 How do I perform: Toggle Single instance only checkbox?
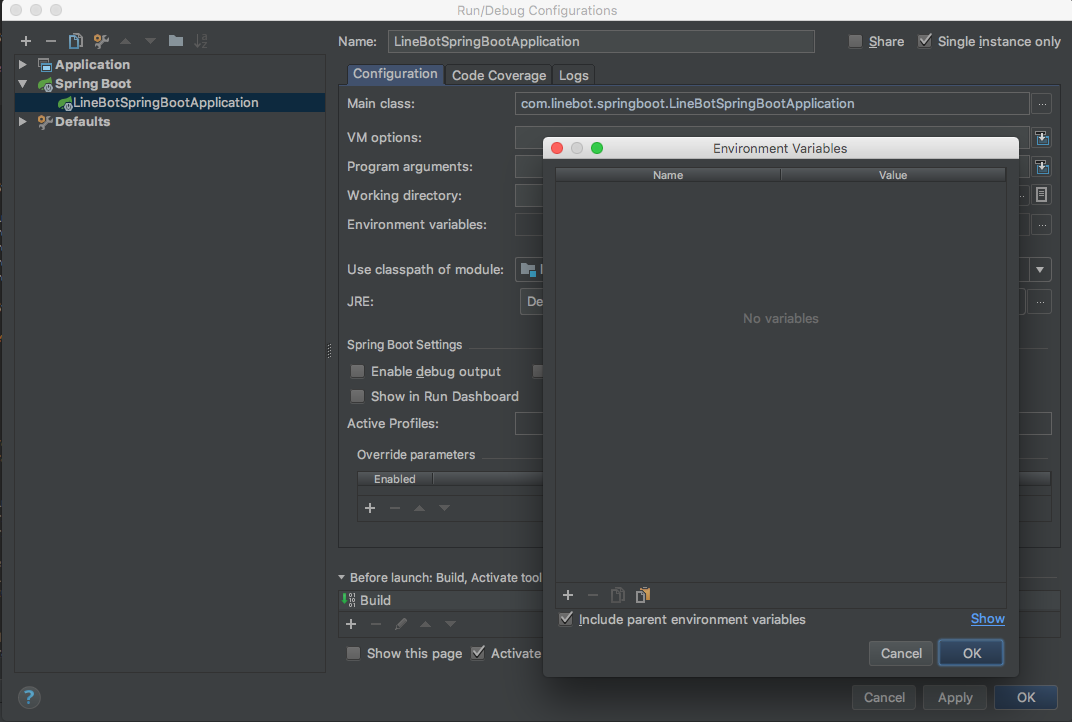(924, 41)
